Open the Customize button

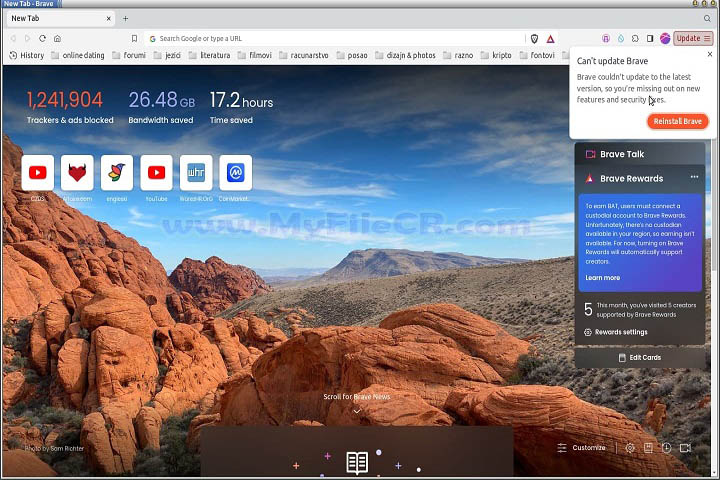pyautogui.click(x=581, y=448)
